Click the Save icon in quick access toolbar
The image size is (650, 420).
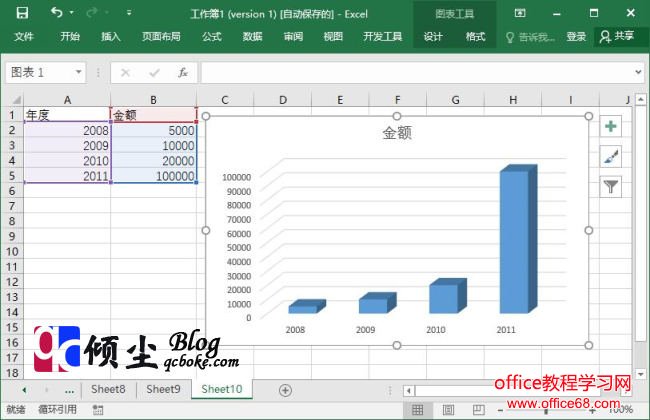click(22, 13)
